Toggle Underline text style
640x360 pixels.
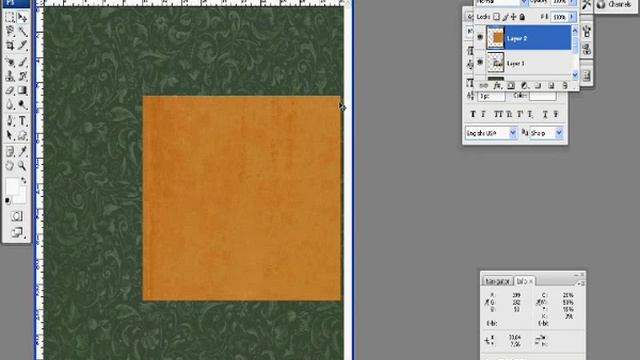[x=544, y=115]
